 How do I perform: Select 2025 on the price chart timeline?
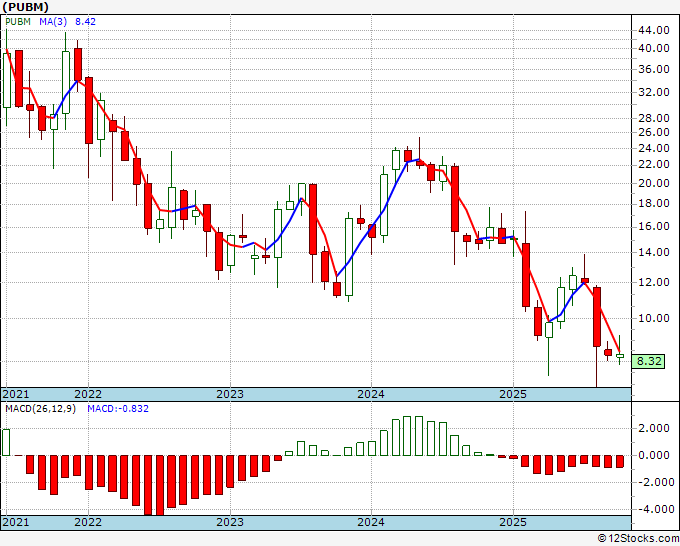tap(513, 394)
